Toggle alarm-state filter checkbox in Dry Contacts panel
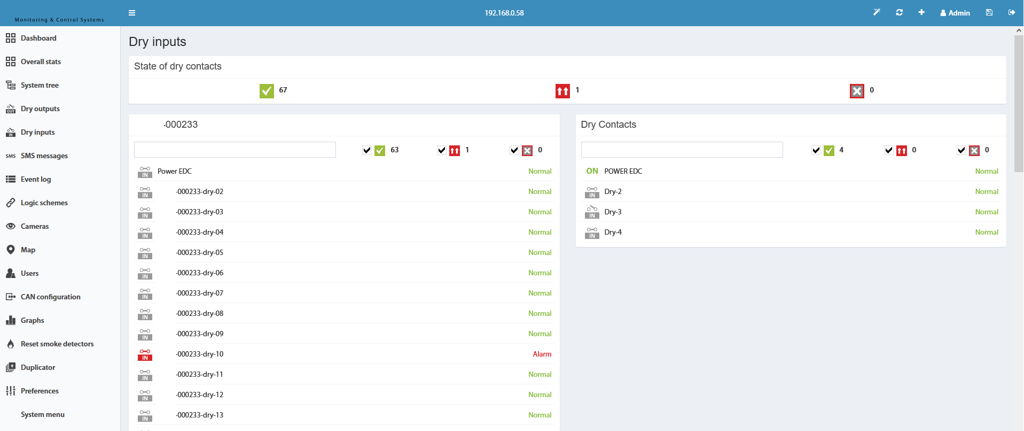The width and height of the screenshot is (1024, 431). click(889, 150)
